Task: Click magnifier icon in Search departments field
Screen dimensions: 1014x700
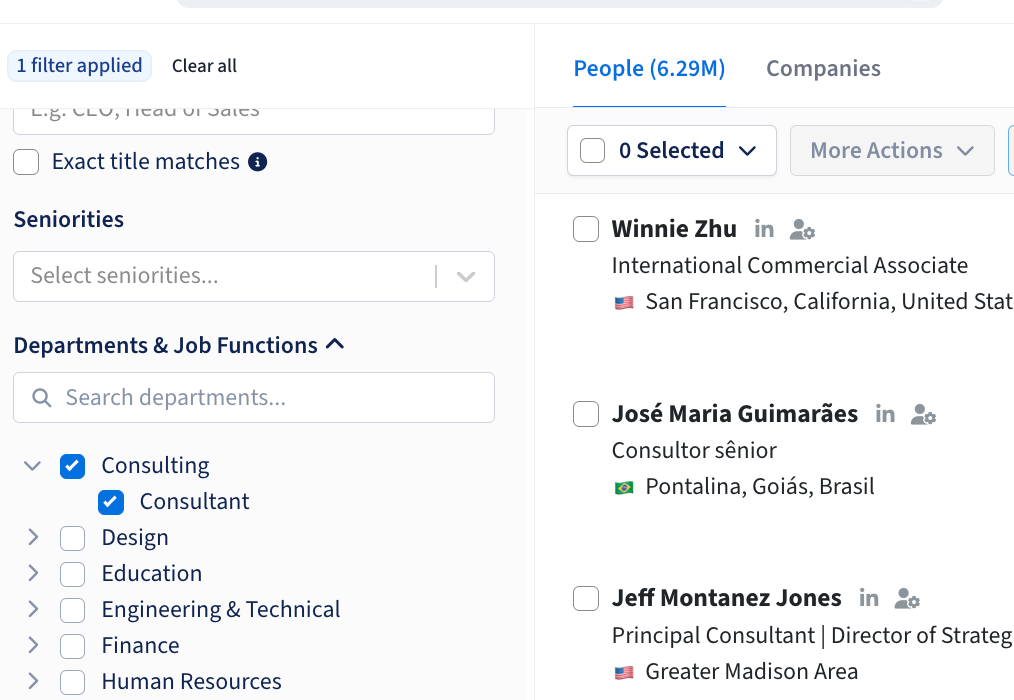Action: [42, 398]
